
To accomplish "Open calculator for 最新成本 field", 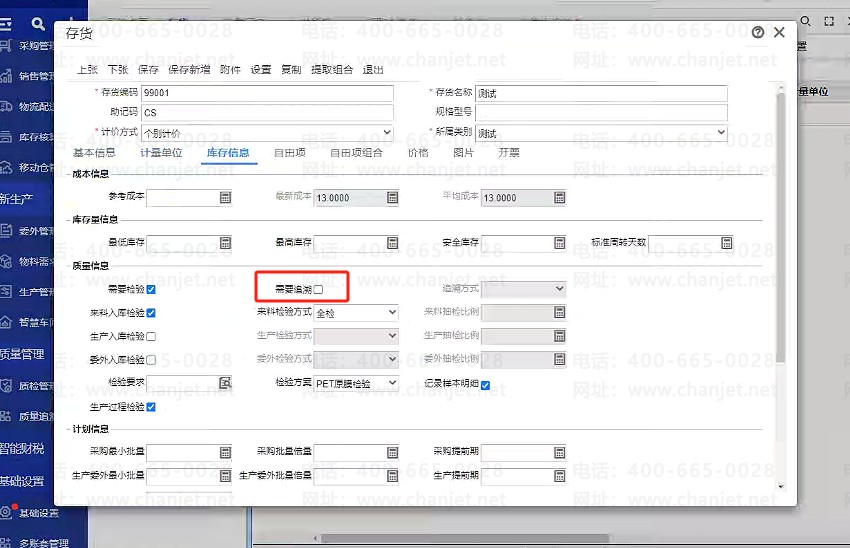I will (393, 198).
